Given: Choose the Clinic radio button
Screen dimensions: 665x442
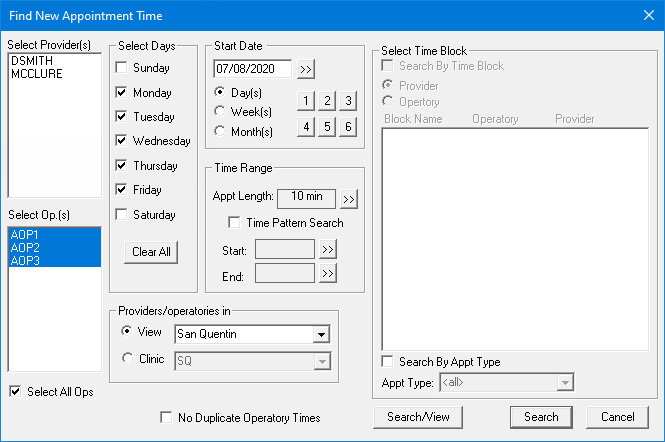Looking at the screenshot, I should click(127, 358).
